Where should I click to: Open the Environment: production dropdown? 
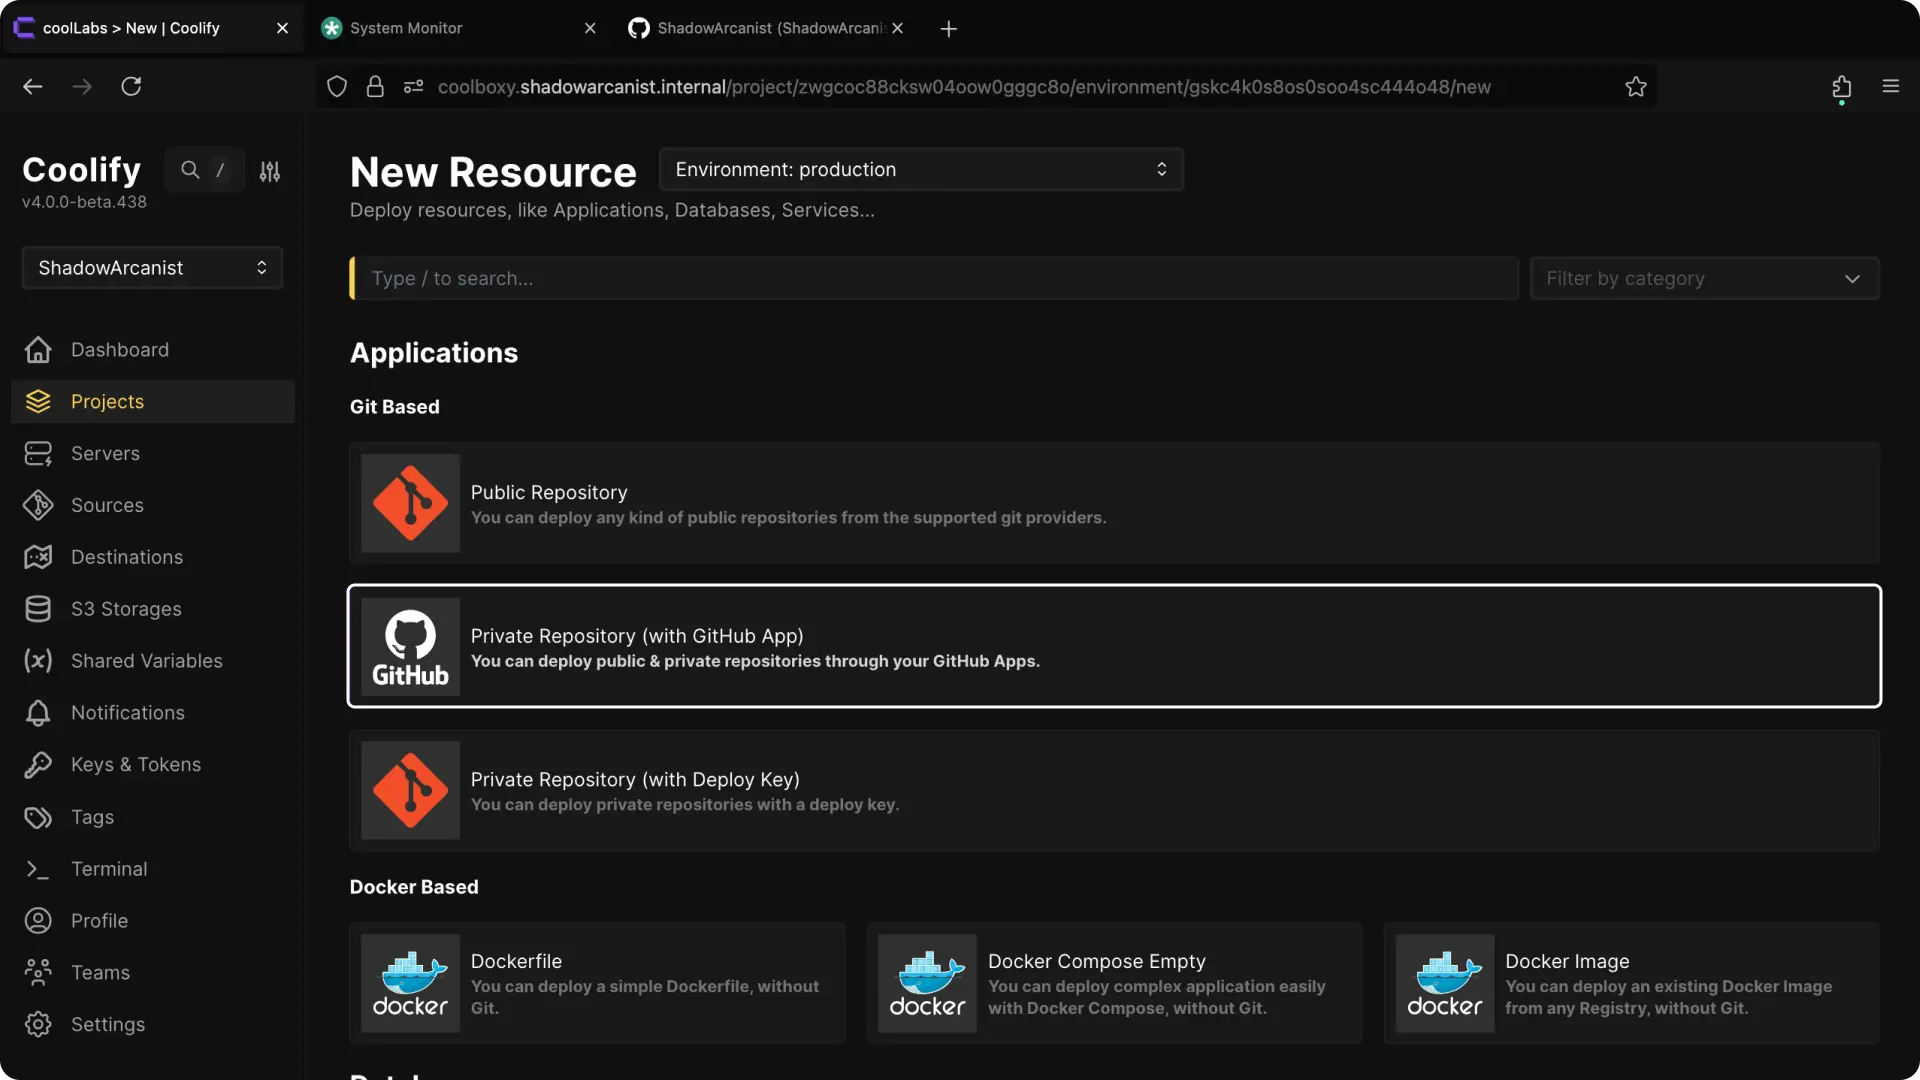[x=920, y=170]
